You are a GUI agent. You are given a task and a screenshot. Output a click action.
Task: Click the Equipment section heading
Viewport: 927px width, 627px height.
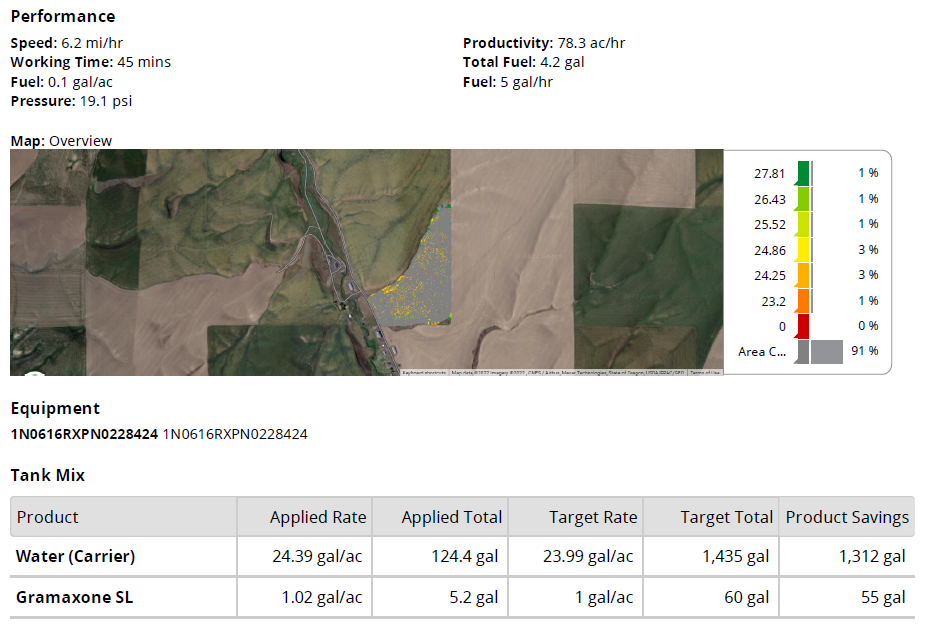click(56, 408)
